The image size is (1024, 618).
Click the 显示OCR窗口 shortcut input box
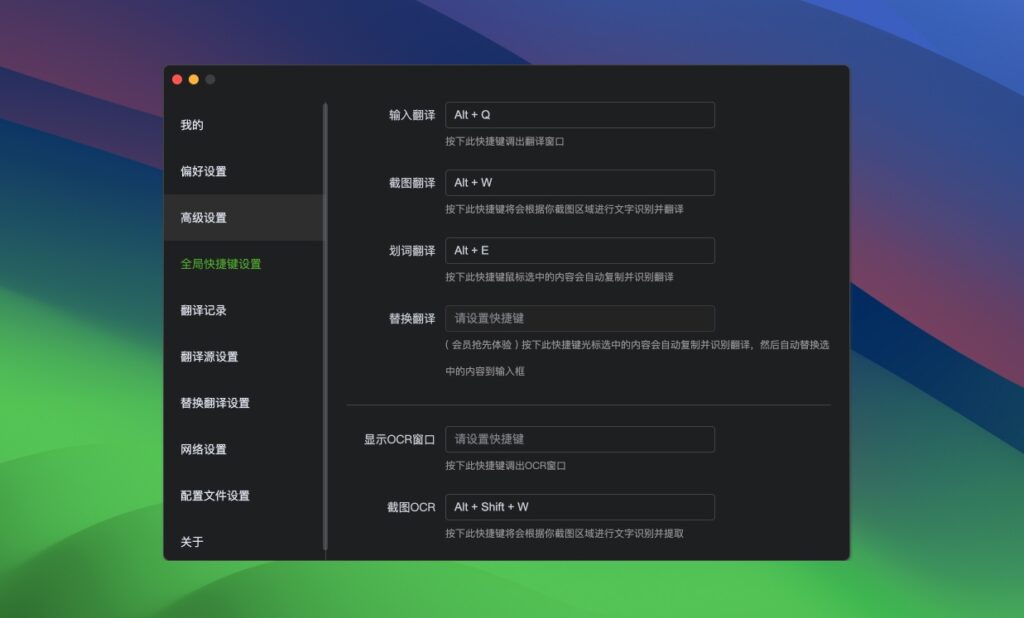click(580, 439)
